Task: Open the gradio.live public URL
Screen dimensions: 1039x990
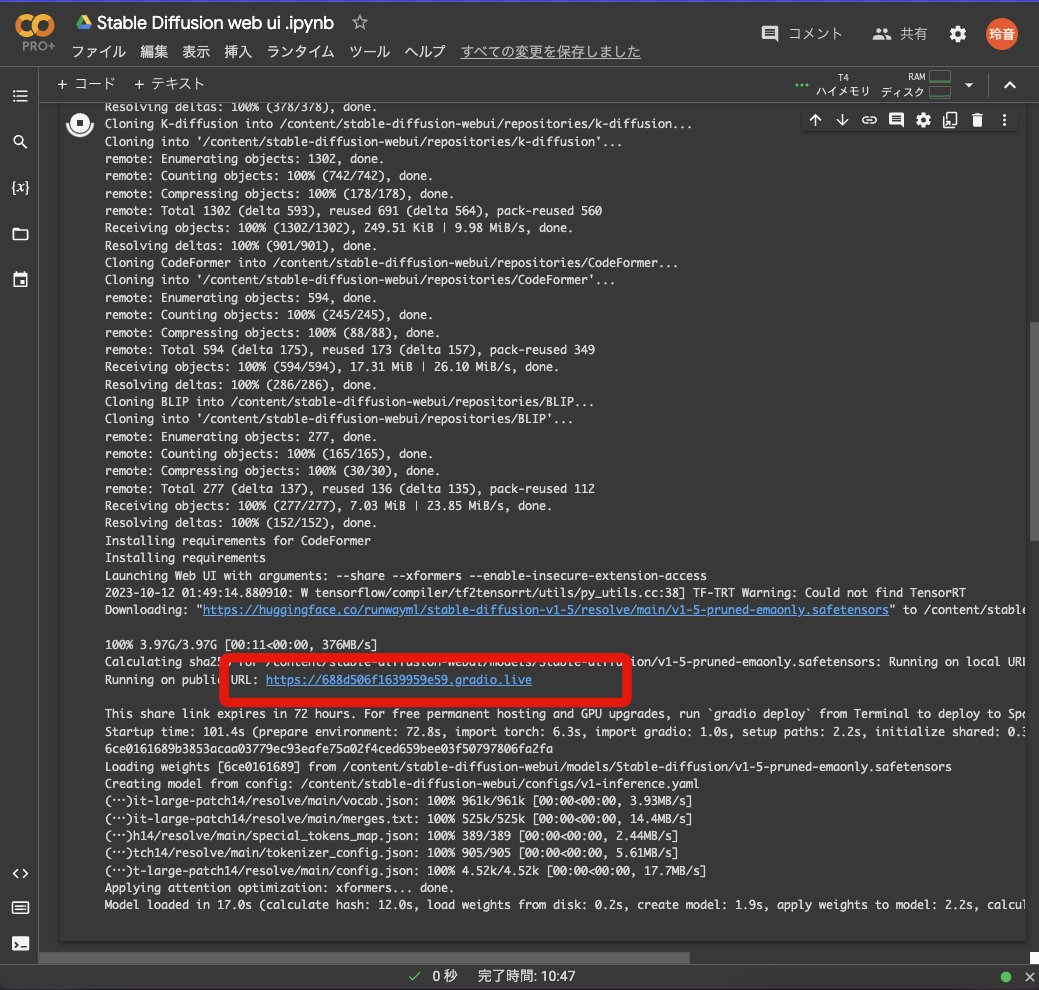Action: (398, 680)
